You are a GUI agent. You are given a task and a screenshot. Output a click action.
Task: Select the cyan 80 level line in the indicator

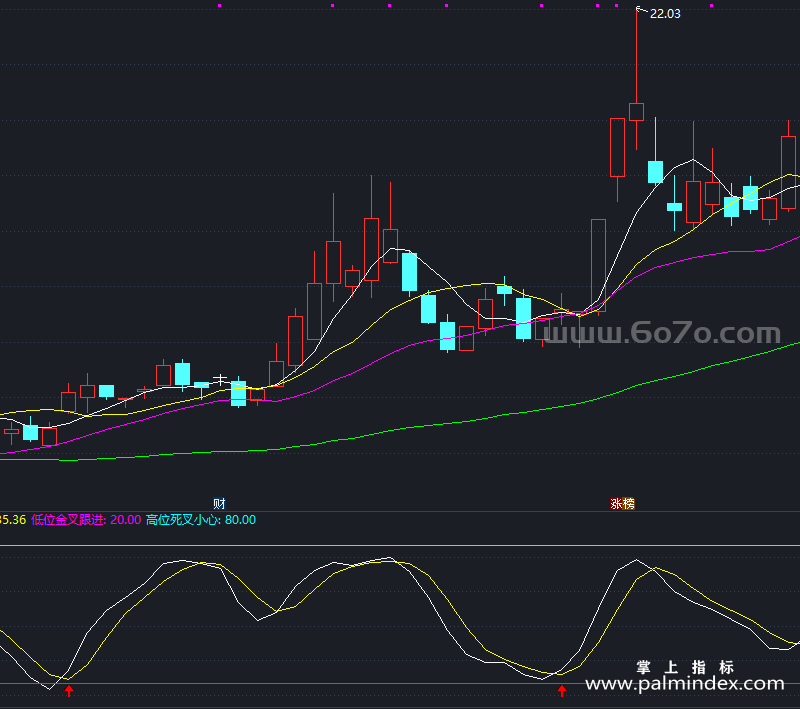(400, 546)
